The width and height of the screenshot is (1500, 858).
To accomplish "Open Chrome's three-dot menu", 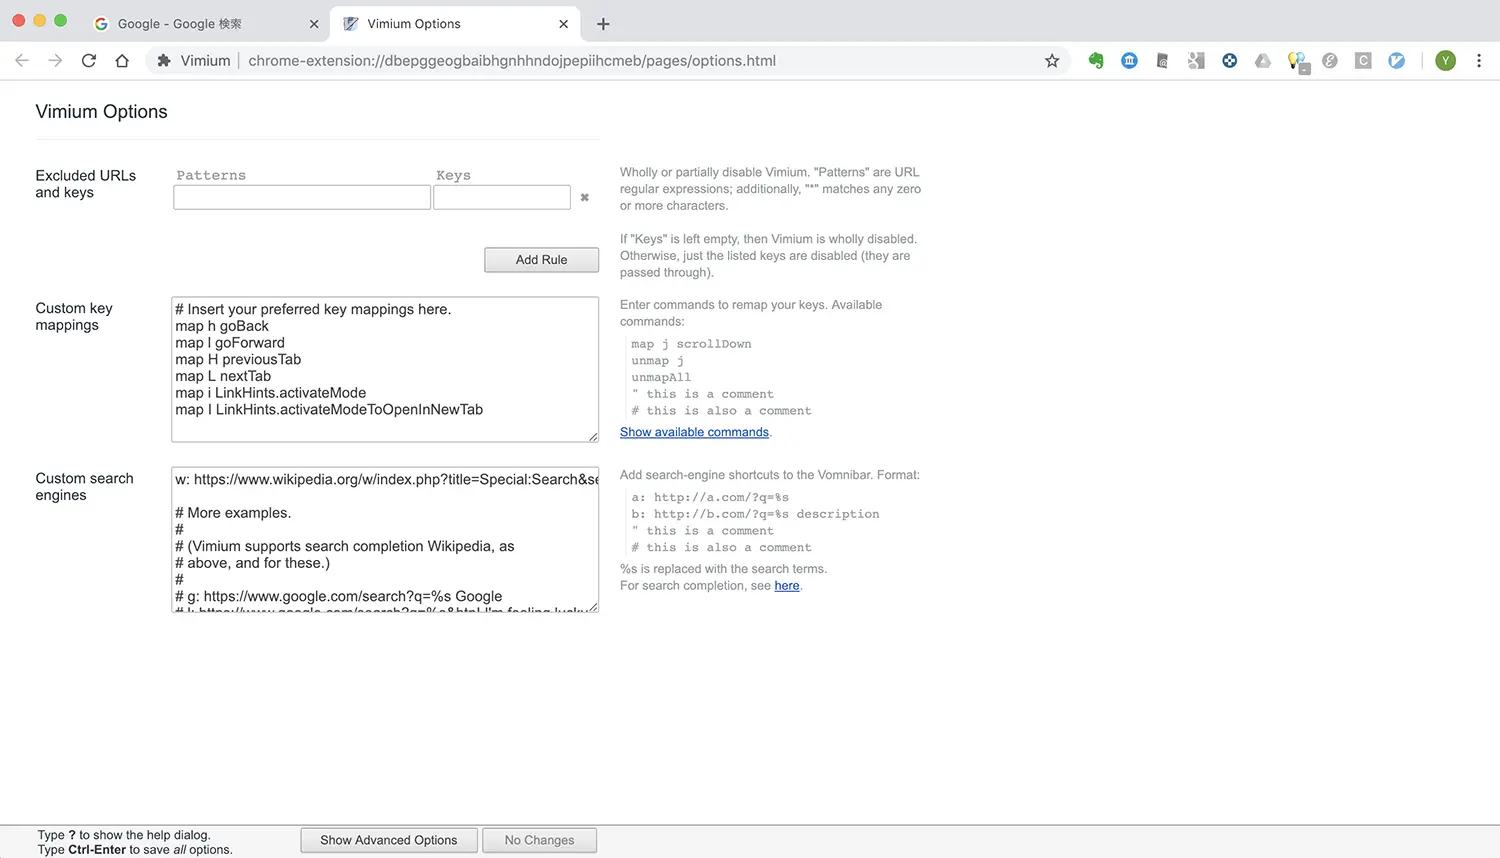I will [x=1479, y=61].
